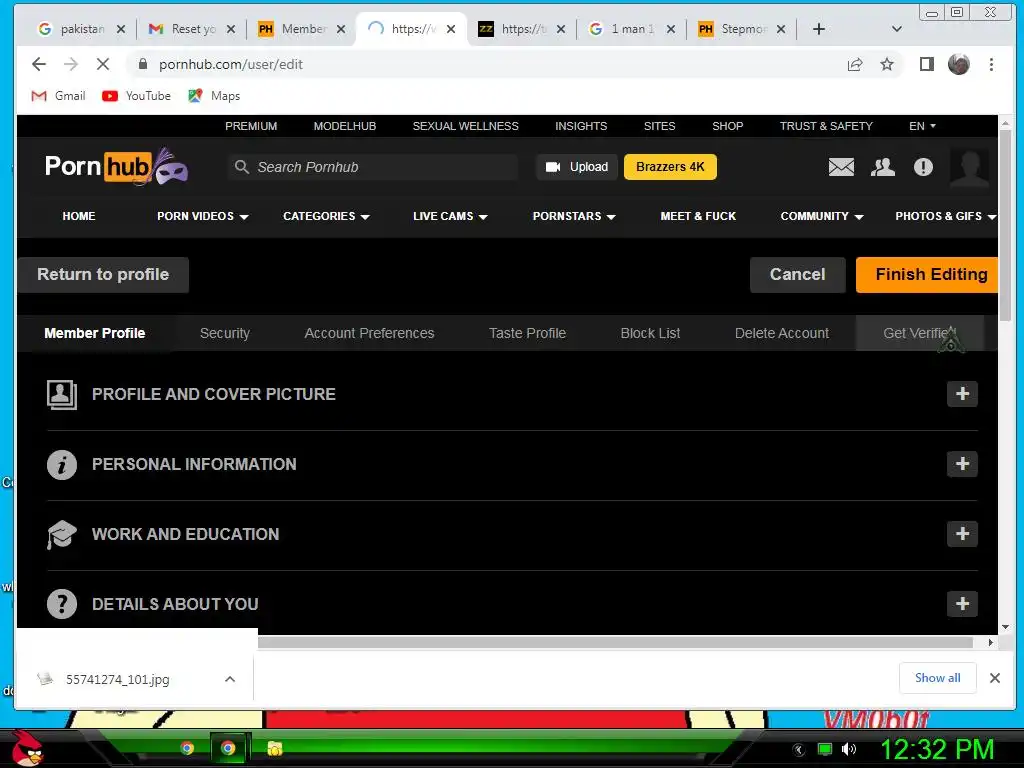The height and width of the screenshot is (768, 1024).
Task: Click the browser back arrow
Action: point(39,64)
